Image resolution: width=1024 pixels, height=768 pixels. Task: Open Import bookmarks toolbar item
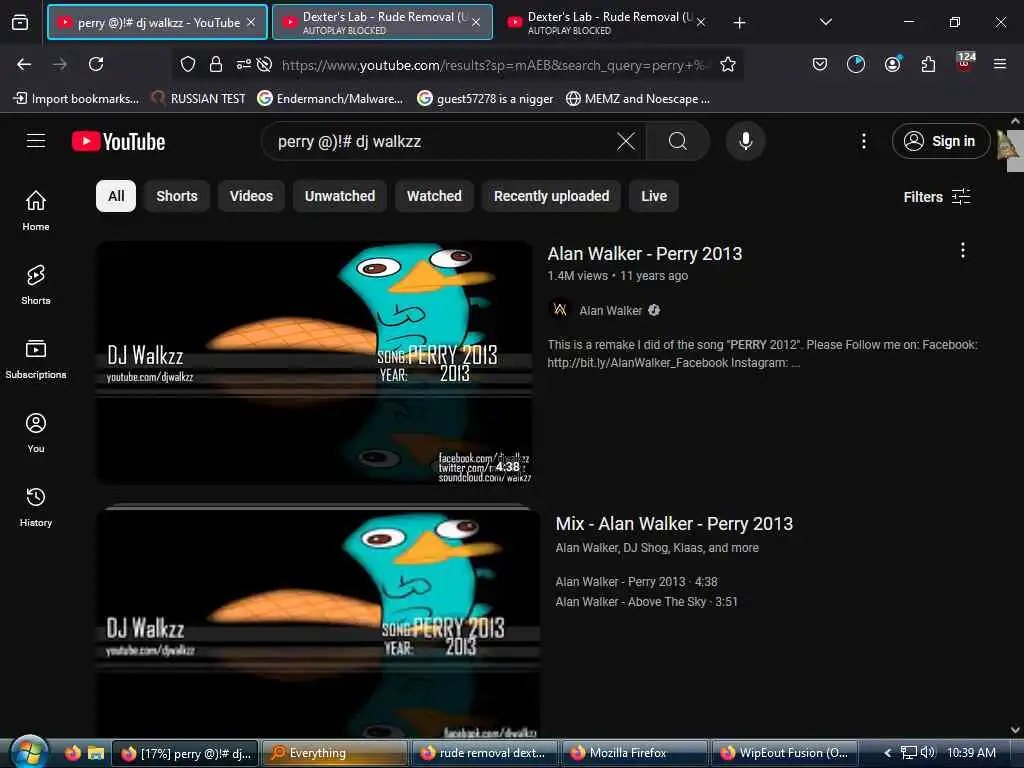(76, 99)
